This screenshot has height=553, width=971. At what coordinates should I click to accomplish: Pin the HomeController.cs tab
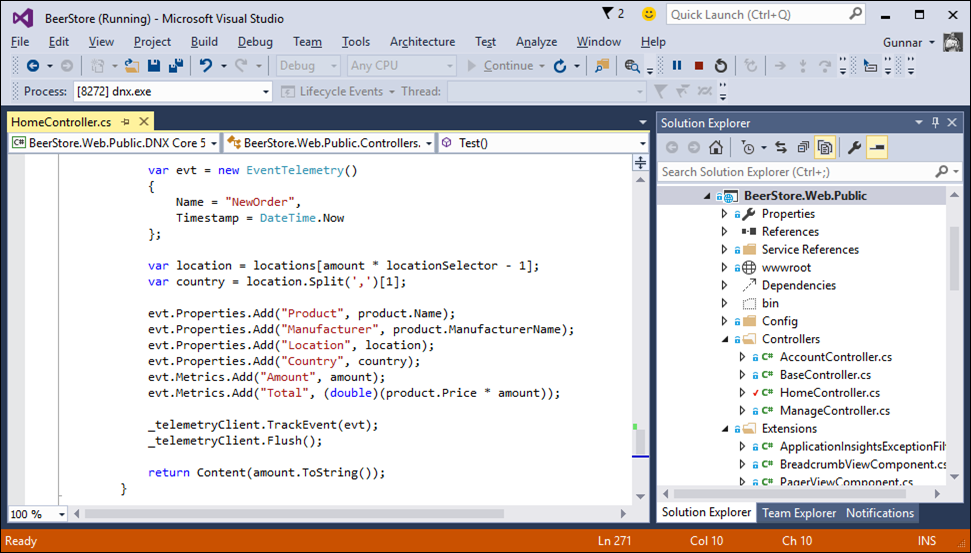tap(126, 122)
